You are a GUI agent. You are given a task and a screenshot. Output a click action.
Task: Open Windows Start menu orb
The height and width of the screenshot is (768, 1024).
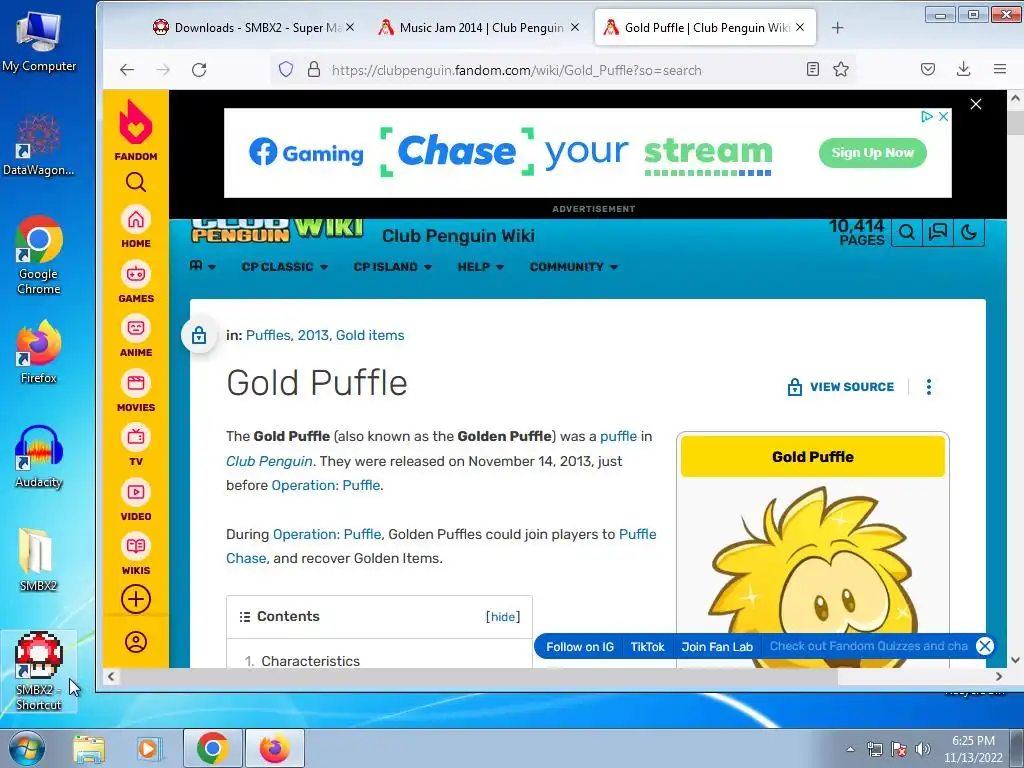click(26, 748)
